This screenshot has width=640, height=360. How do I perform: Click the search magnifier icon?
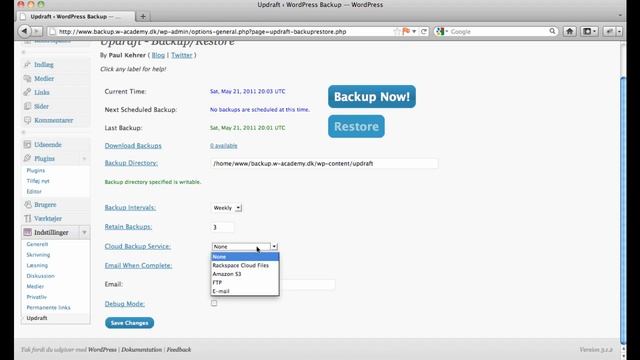click(x=552, y=31)
